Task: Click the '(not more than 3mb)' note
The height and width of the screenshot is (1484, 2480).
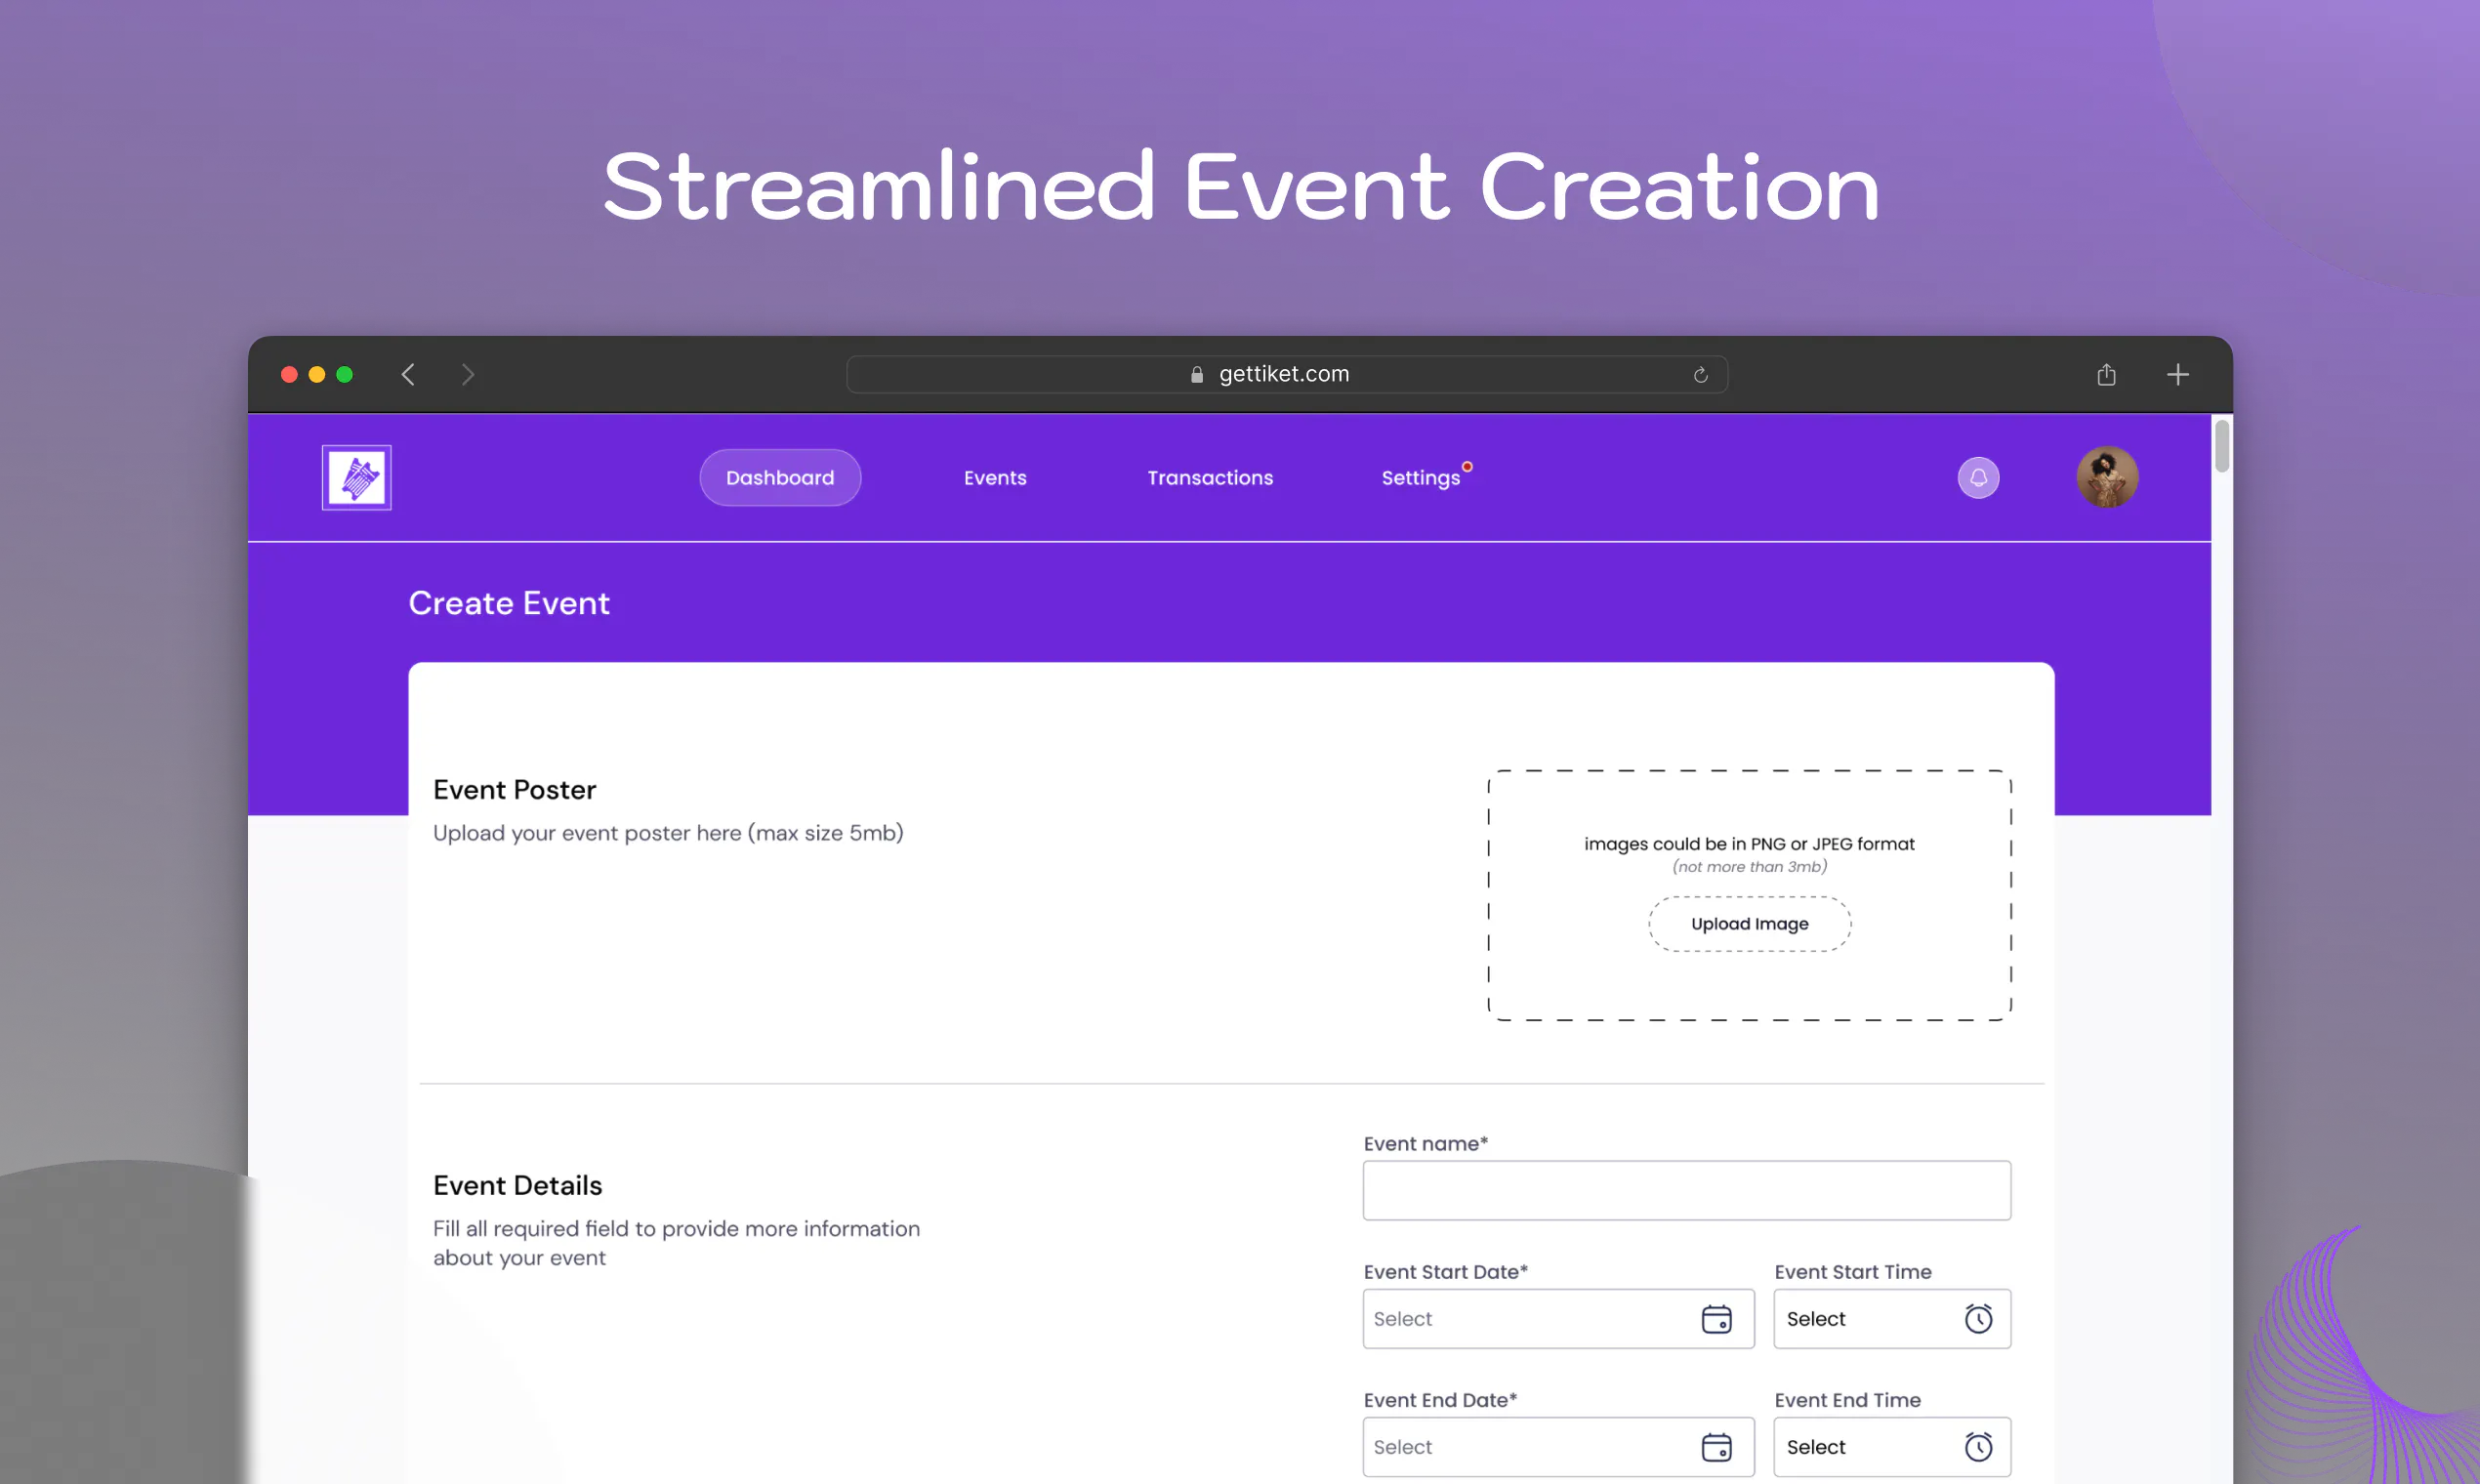Action: (x=1749, y=867)
